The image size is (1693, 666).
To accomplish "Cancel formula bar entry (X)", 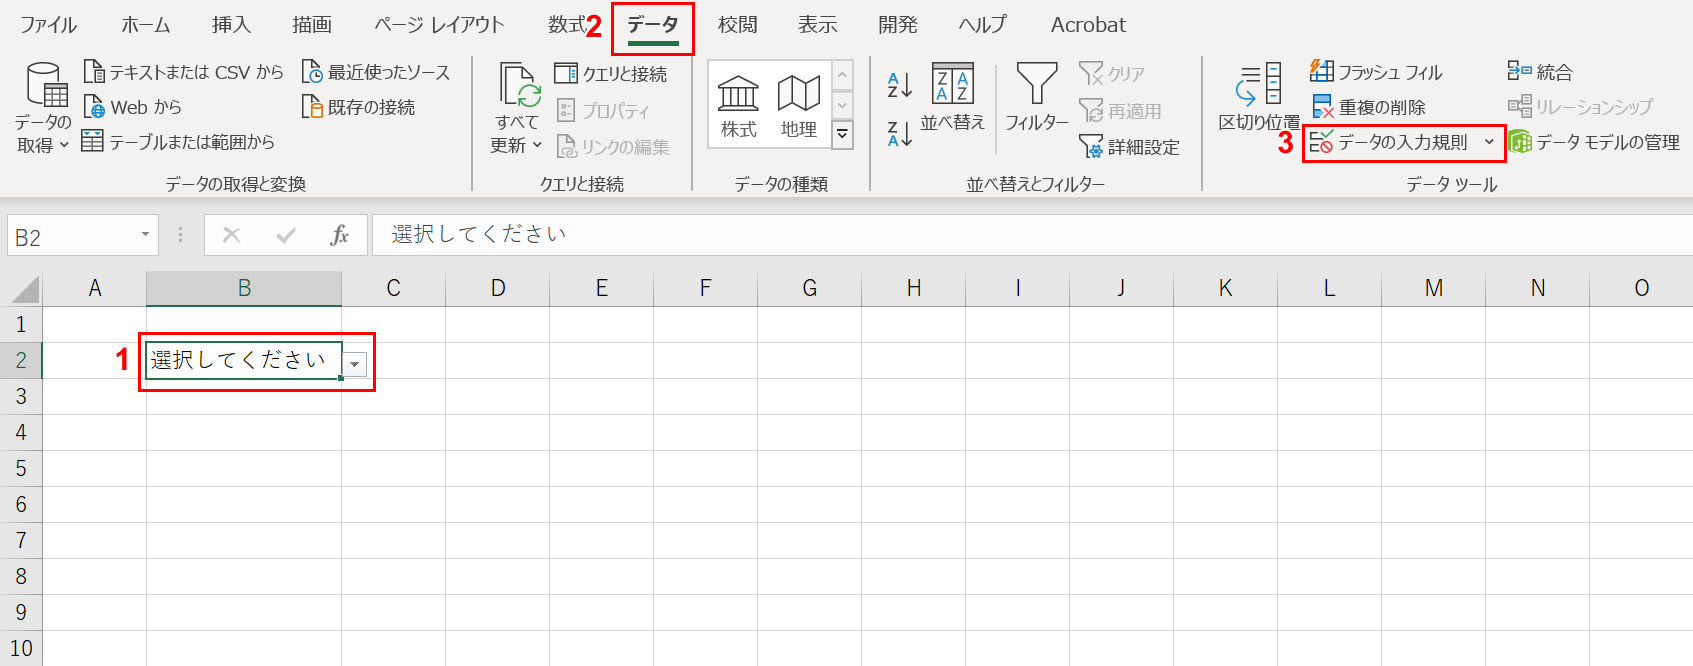I will pyautogui.click(x=231, y=235).
